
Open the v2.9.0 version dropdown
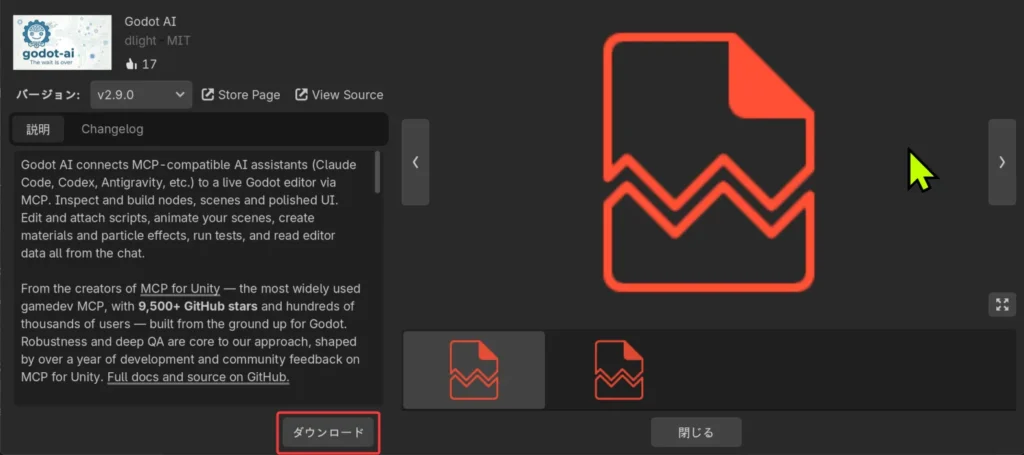click(141, 95)
